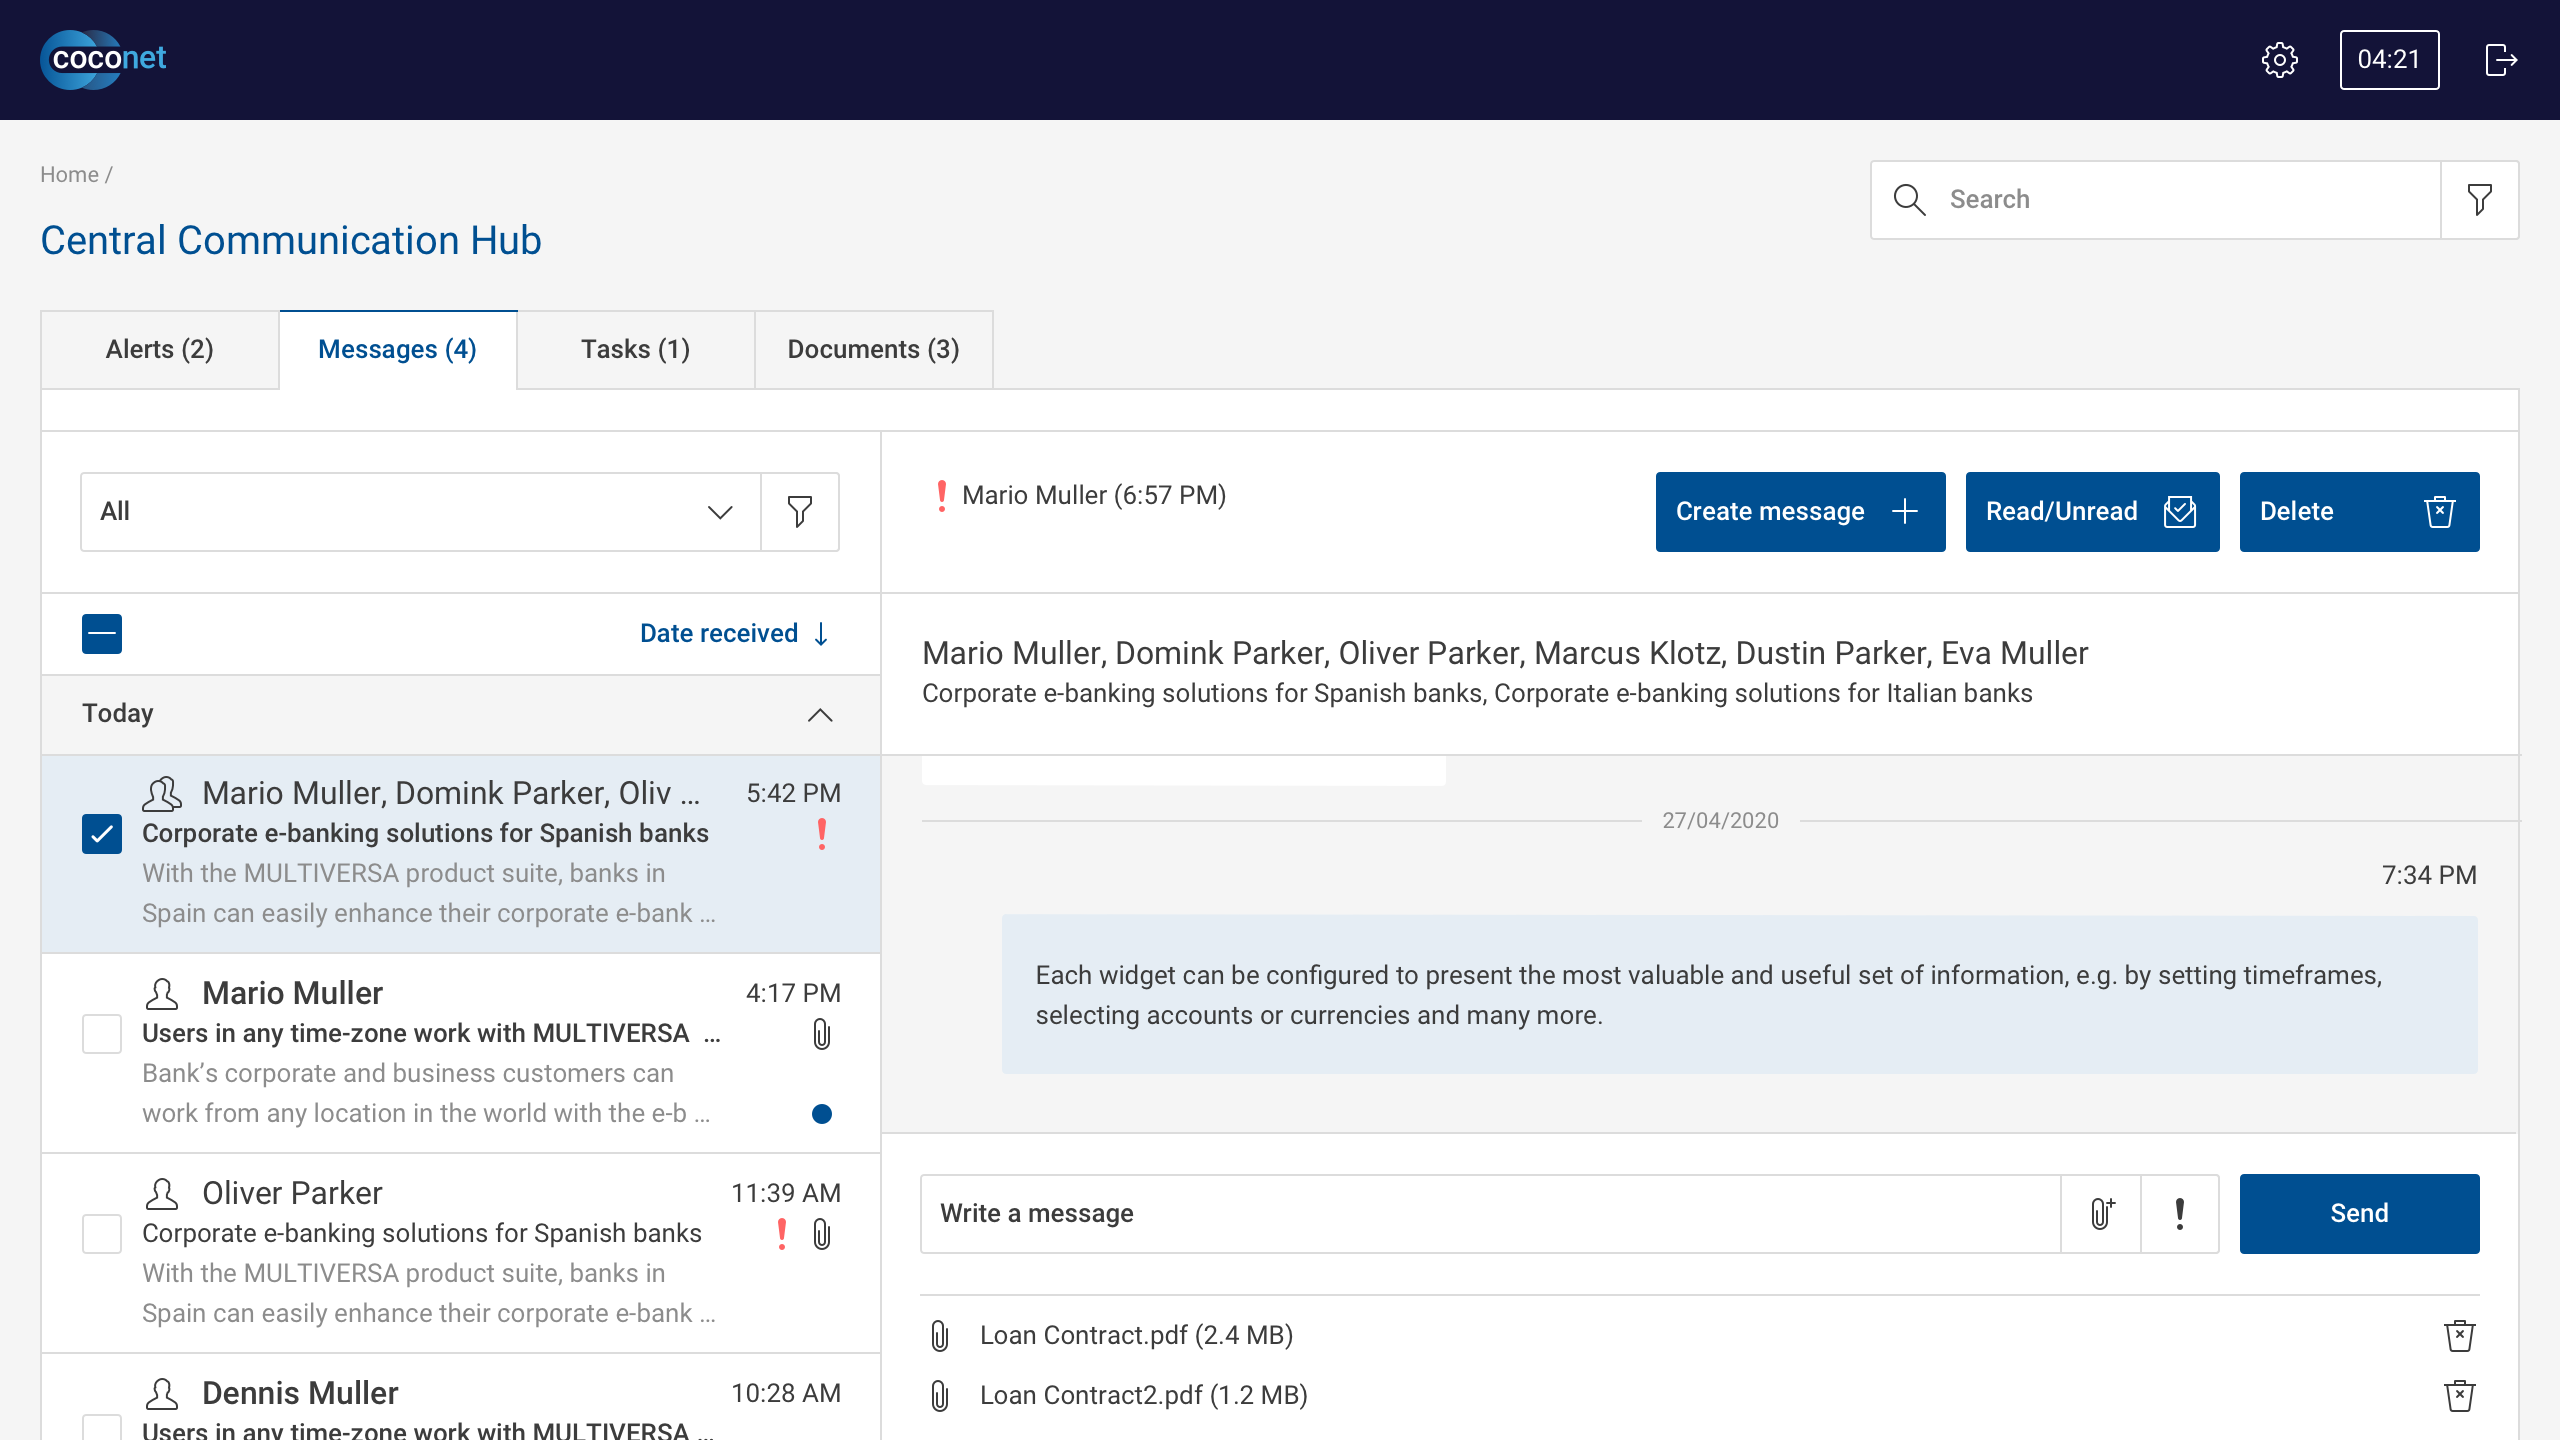Click the Central Communication Hub heading
The image size is (2560, 1440).
point(291,240)
